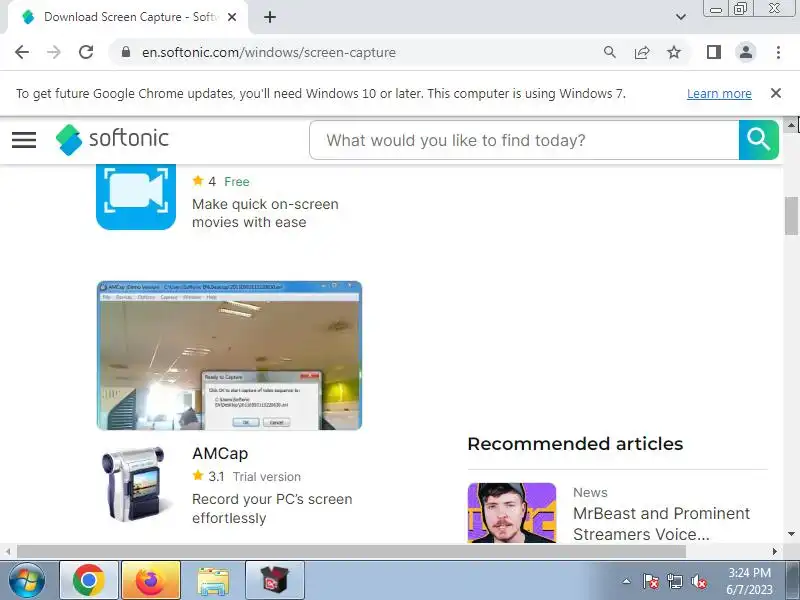
Task: Open Windows Explorer from the taskbar
Action: point(213,581)
